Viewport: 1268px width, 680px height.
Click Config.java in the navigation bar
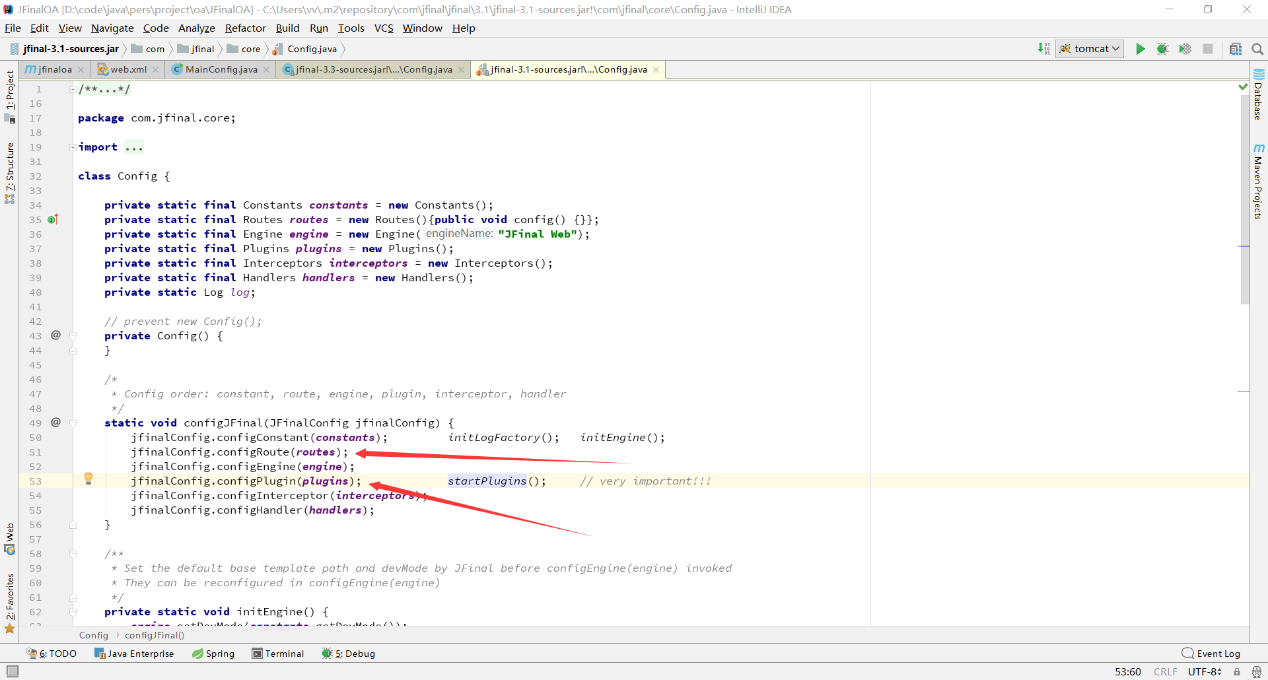(305, 49)
